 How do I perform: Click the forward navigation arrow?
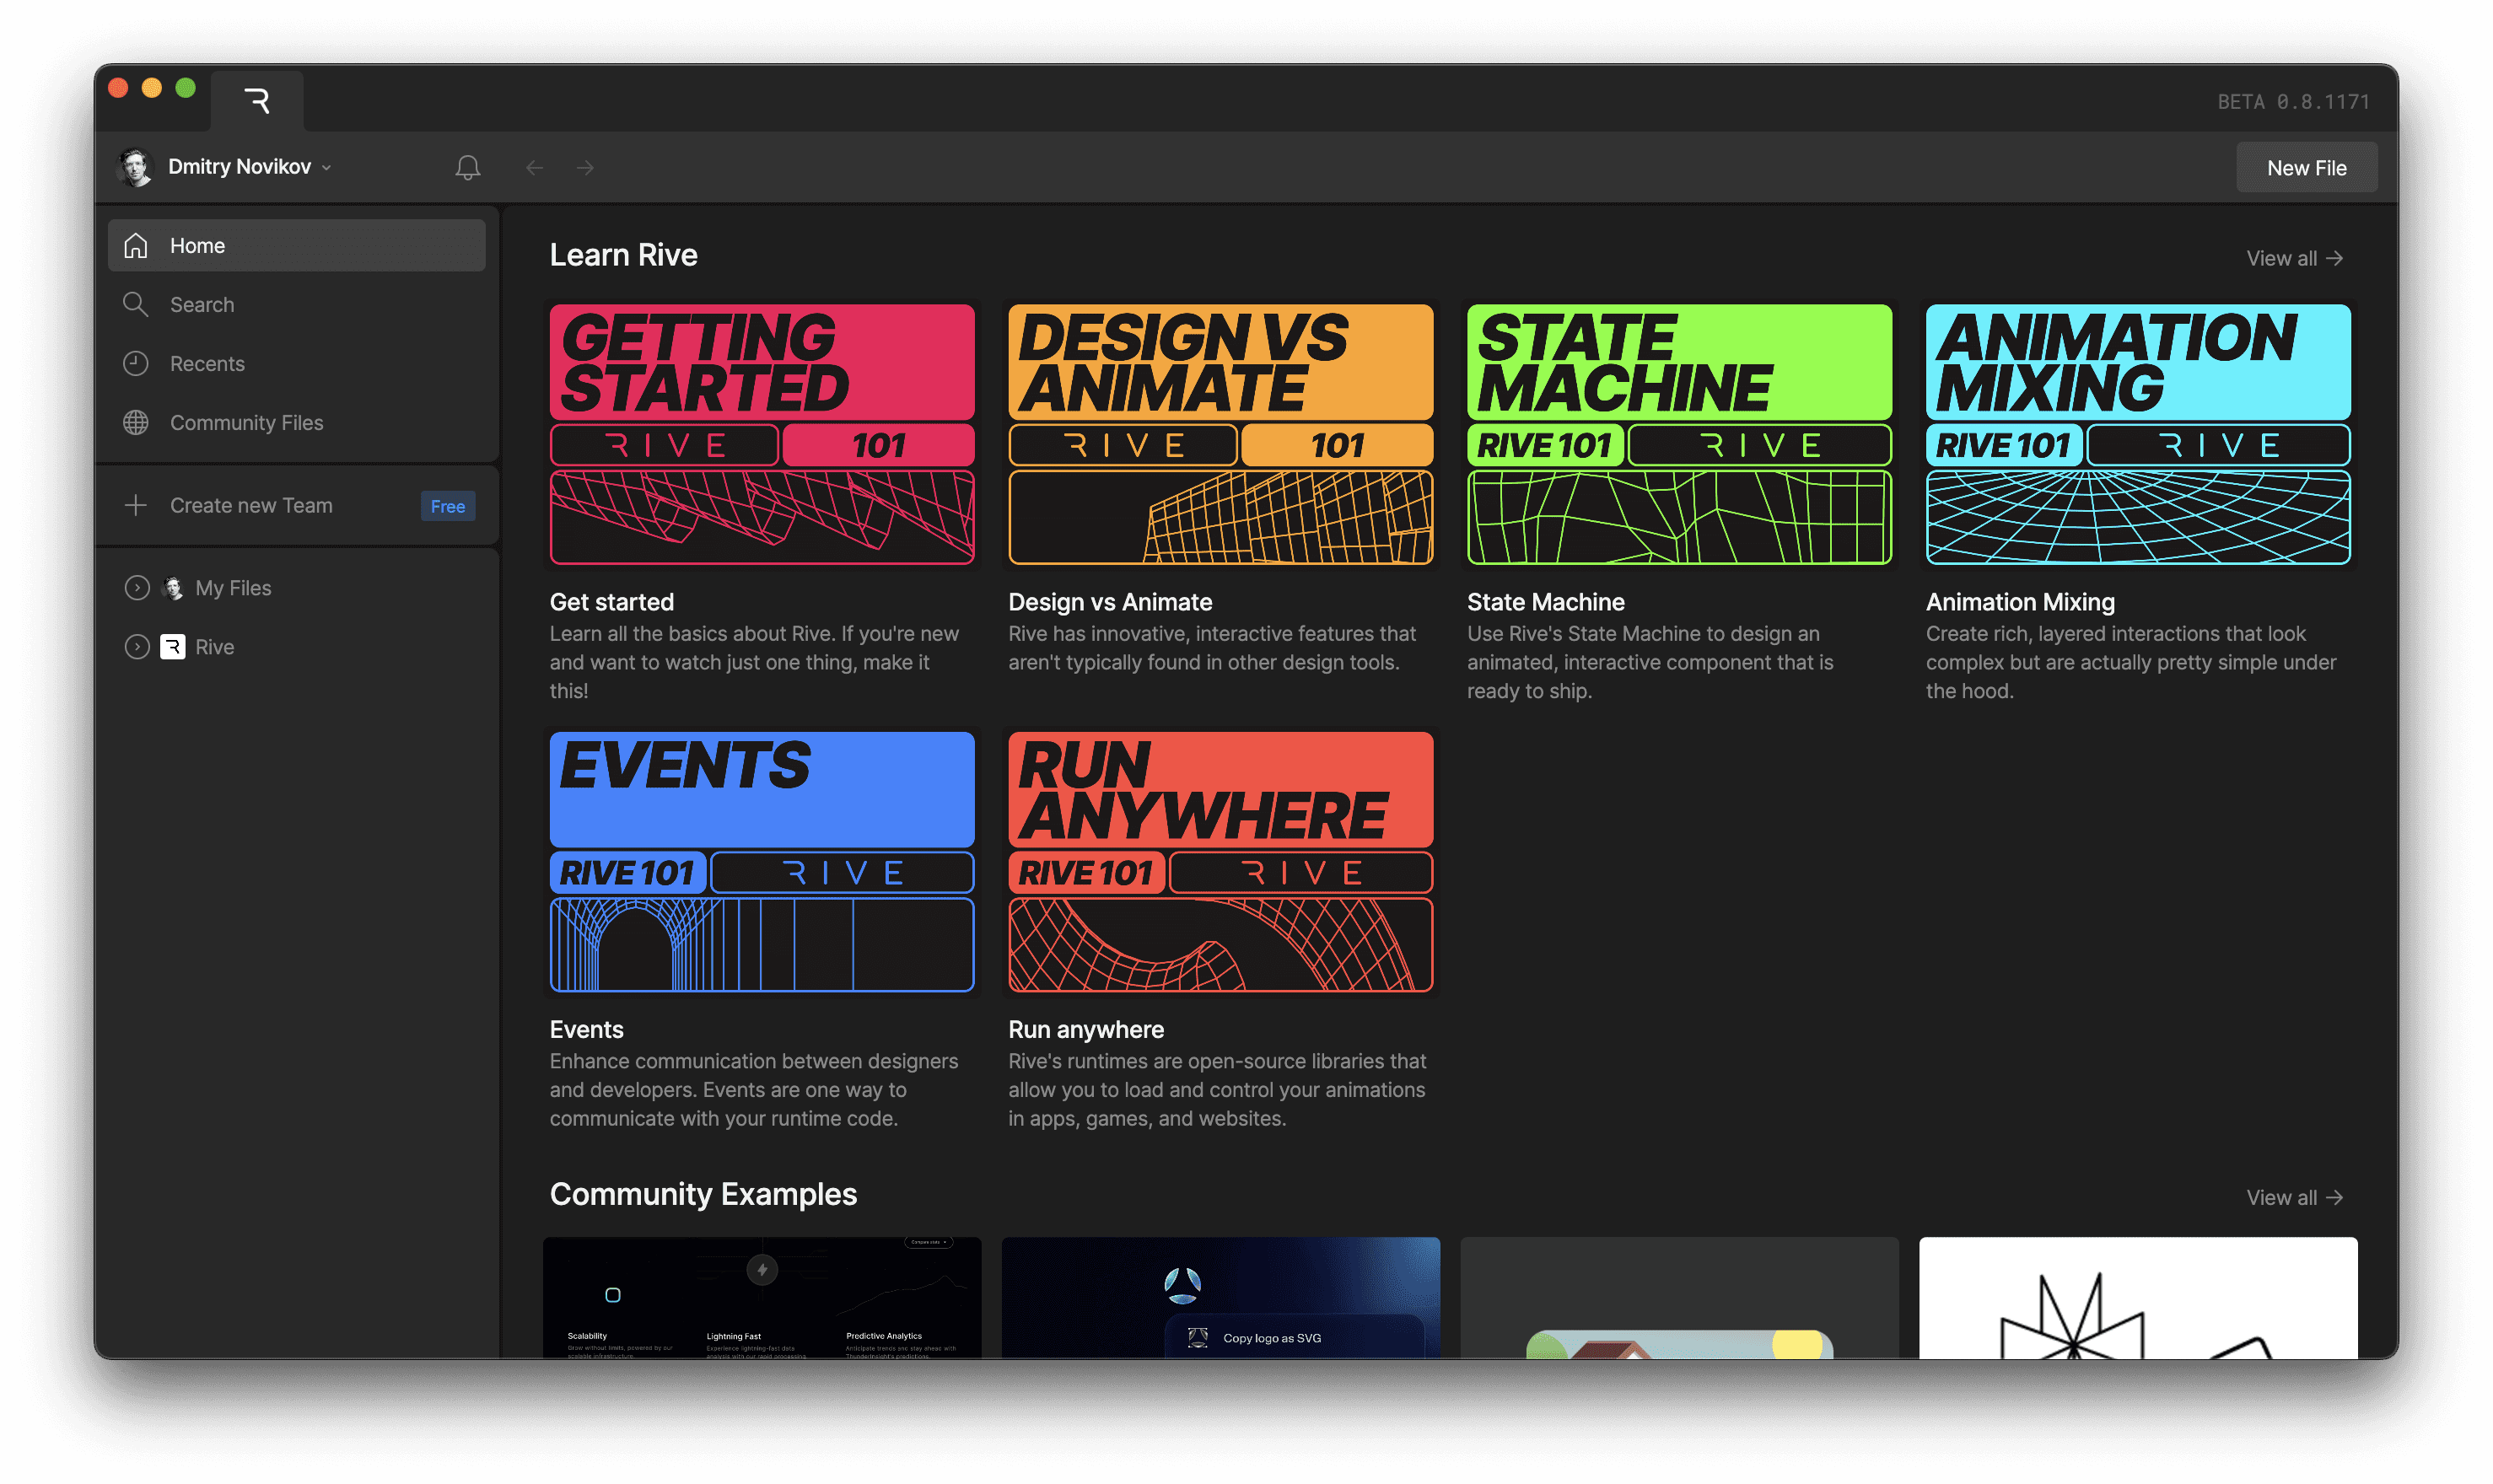[x=585, y=167]
